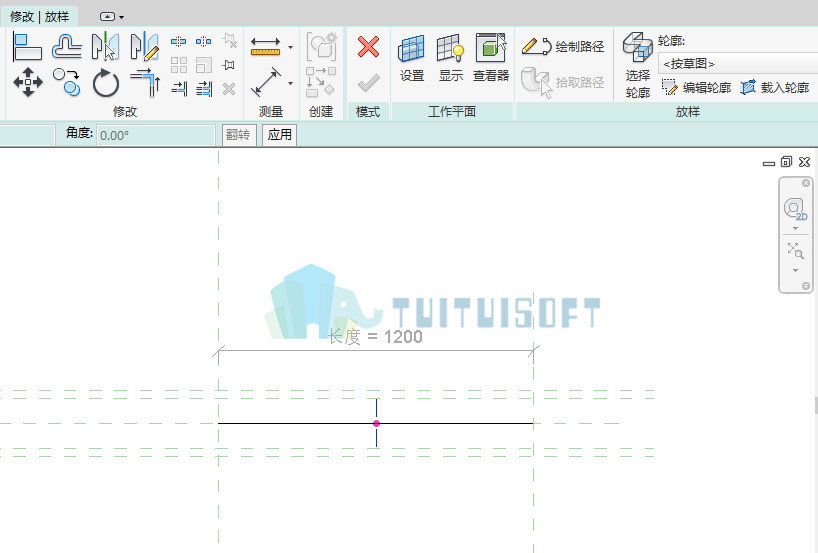Cancel edit mode with red X
The height and width of the screenshot is (553, 818).
click(x=368, y=47)
